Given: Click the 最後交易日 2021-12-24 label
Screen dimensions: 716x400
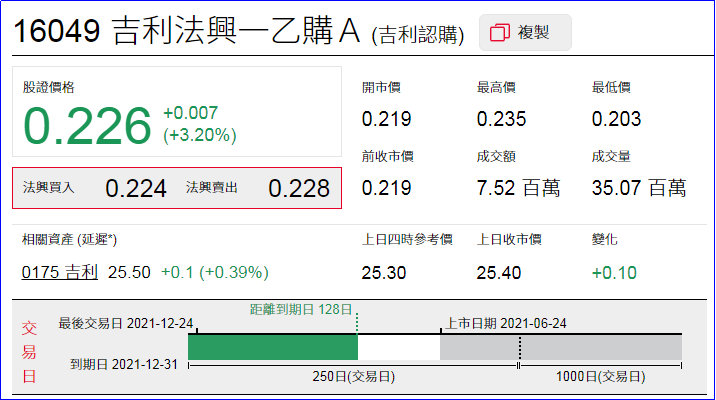Looking at the screenshot, I should [x=126, y=324].
